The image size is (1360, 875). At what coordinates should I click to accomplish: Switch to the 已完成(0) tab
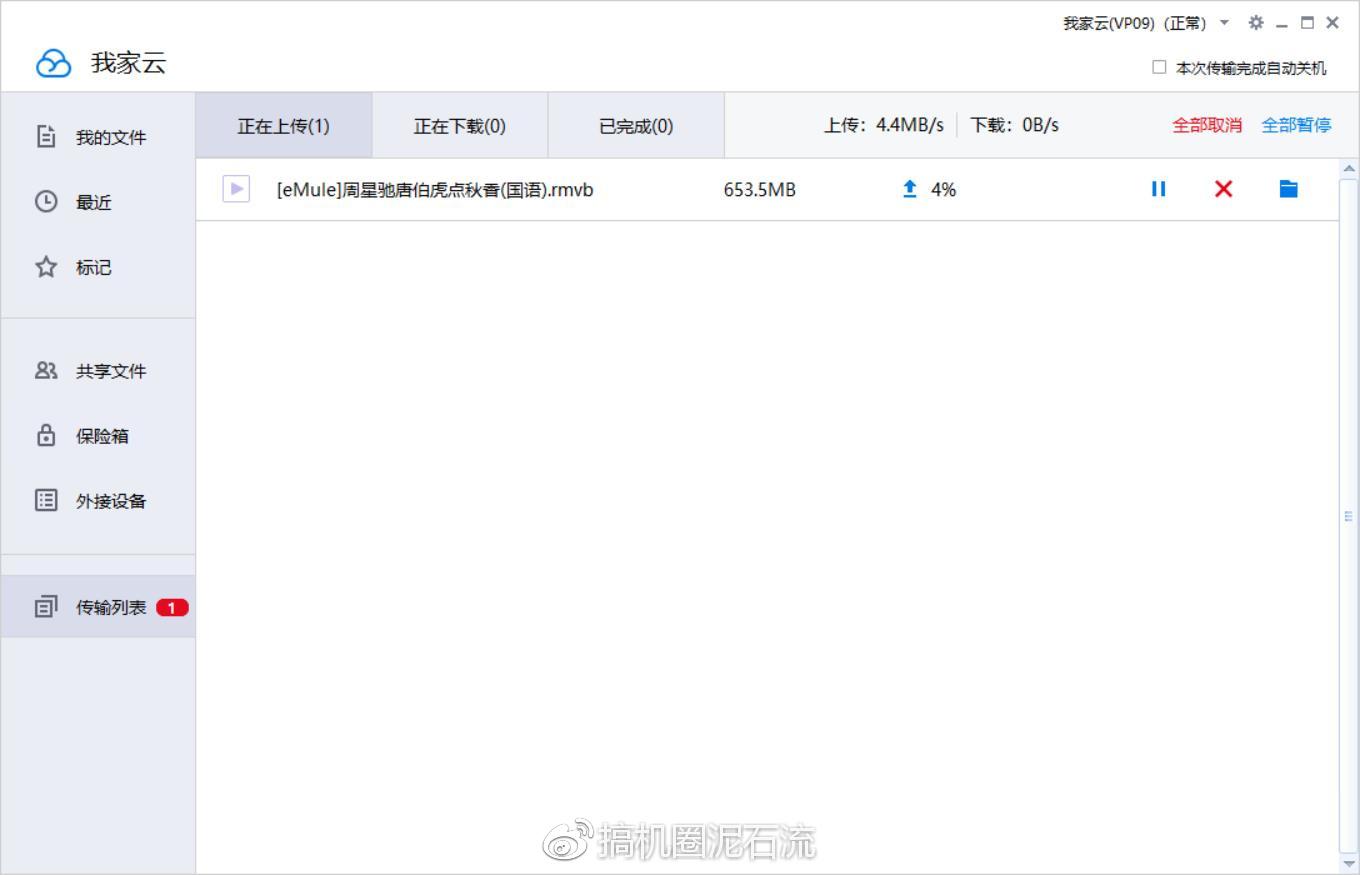(x=636, y=126)
